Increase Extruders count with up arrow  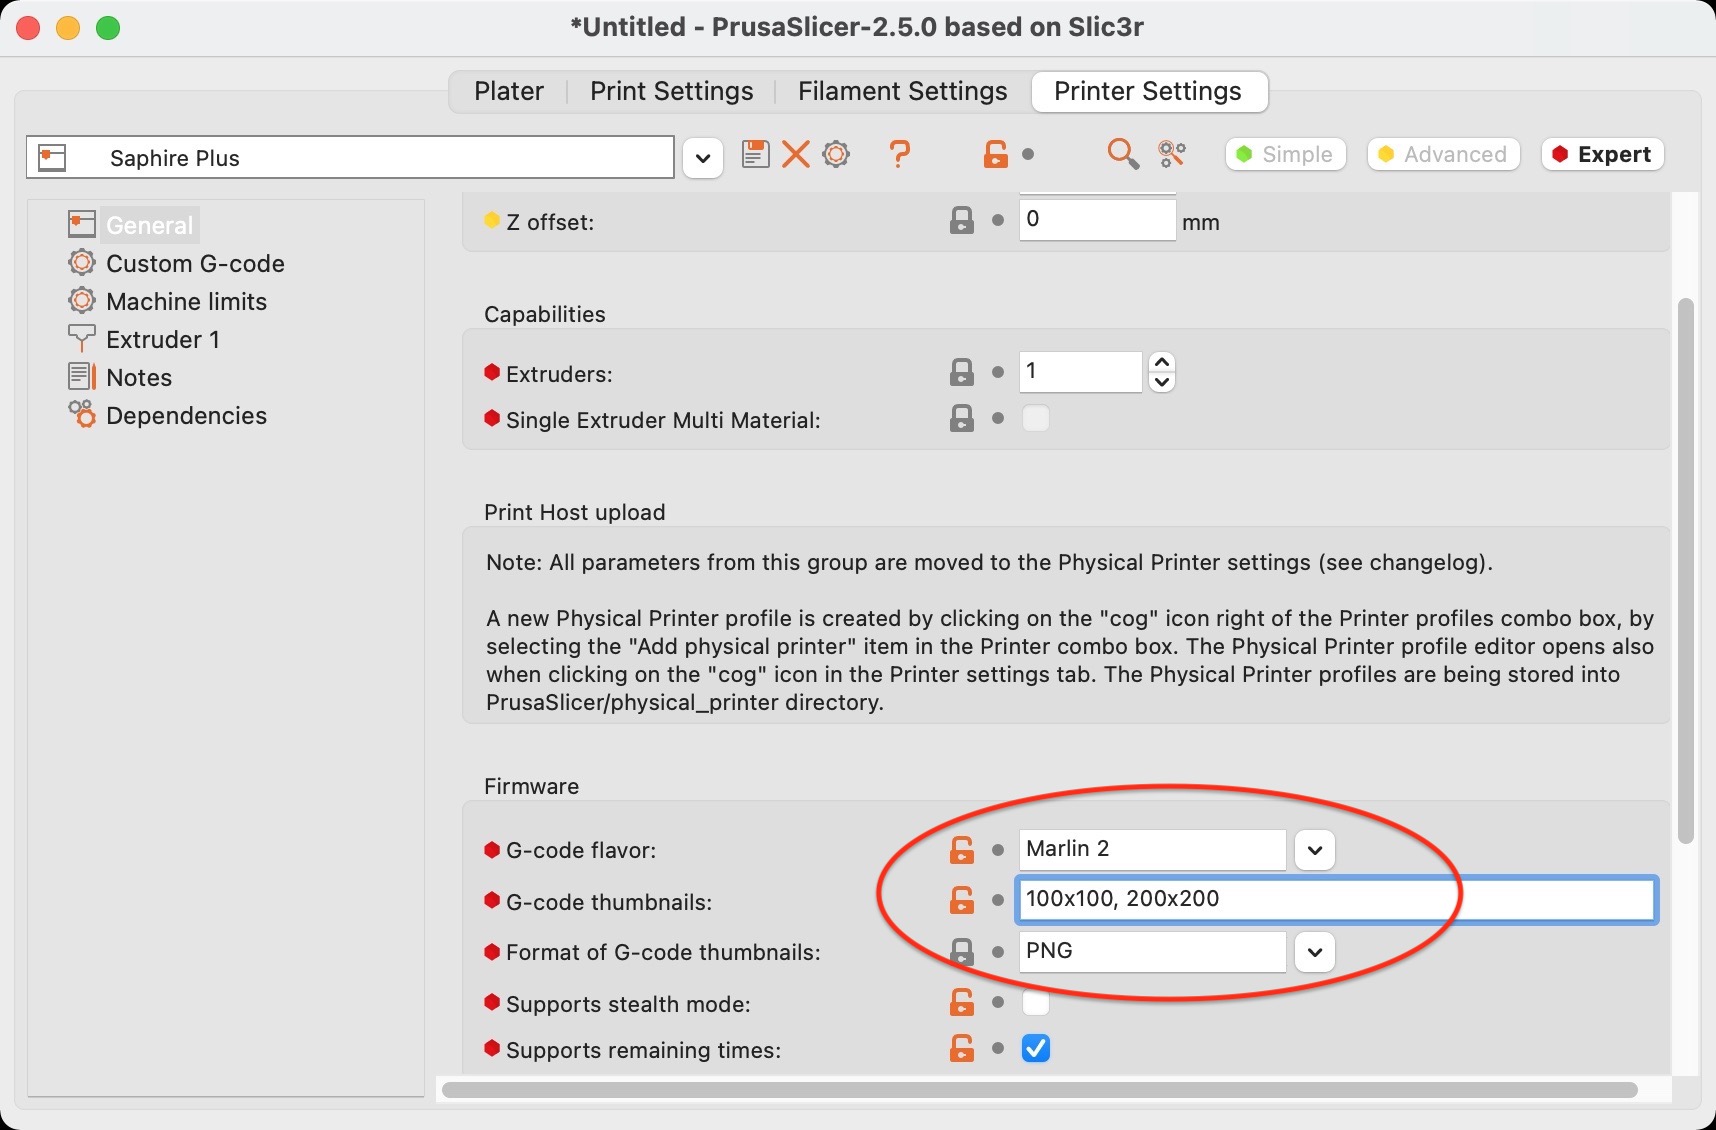1162,362
